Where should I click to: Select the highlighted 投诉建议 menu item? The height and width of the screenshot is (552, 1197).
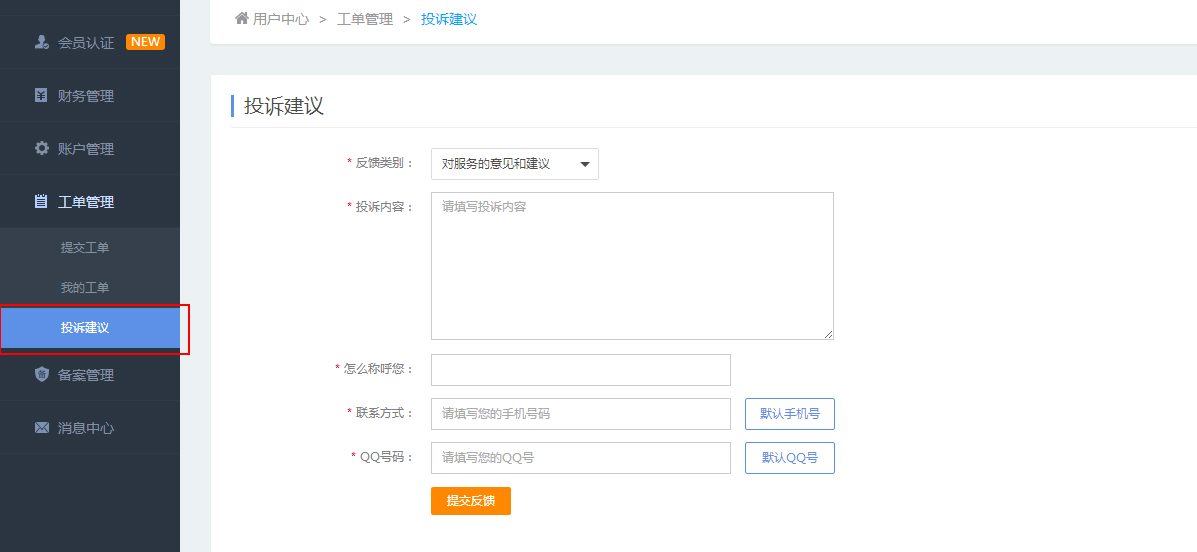tap(89, 328)
